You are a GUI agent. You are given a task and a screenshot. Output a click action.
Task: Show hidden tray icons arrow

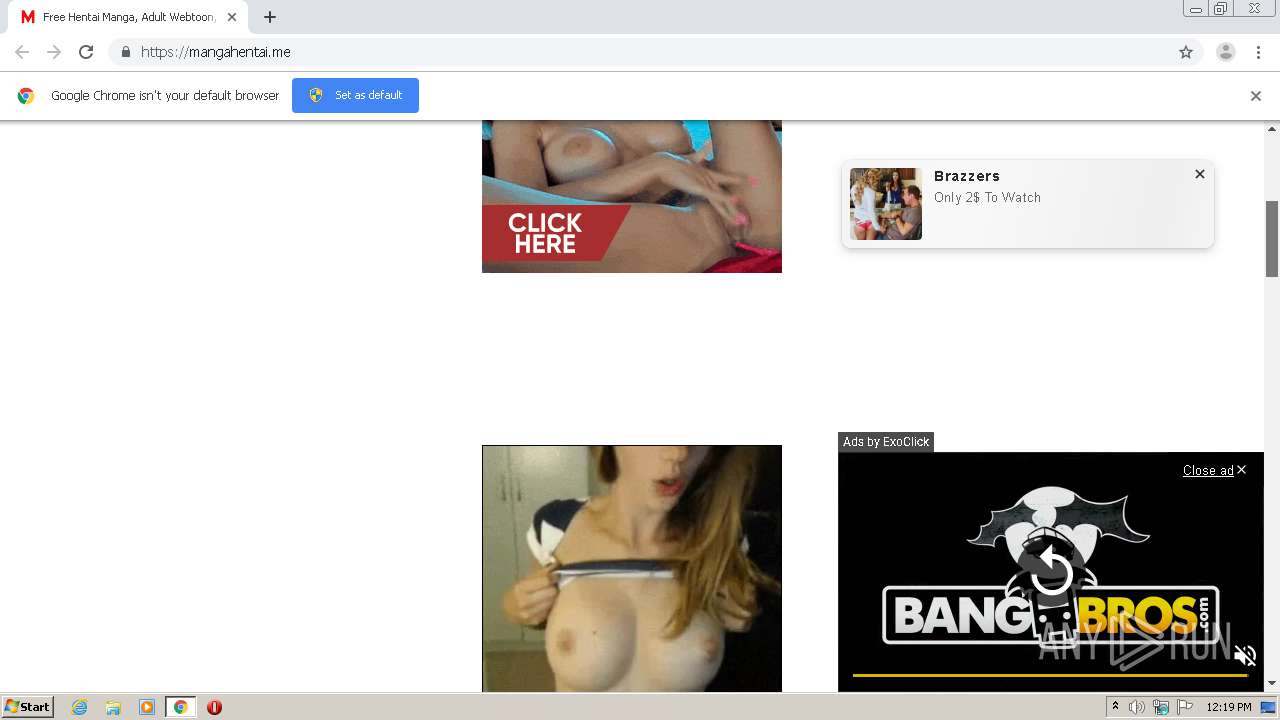click(x=1115, y=707)
